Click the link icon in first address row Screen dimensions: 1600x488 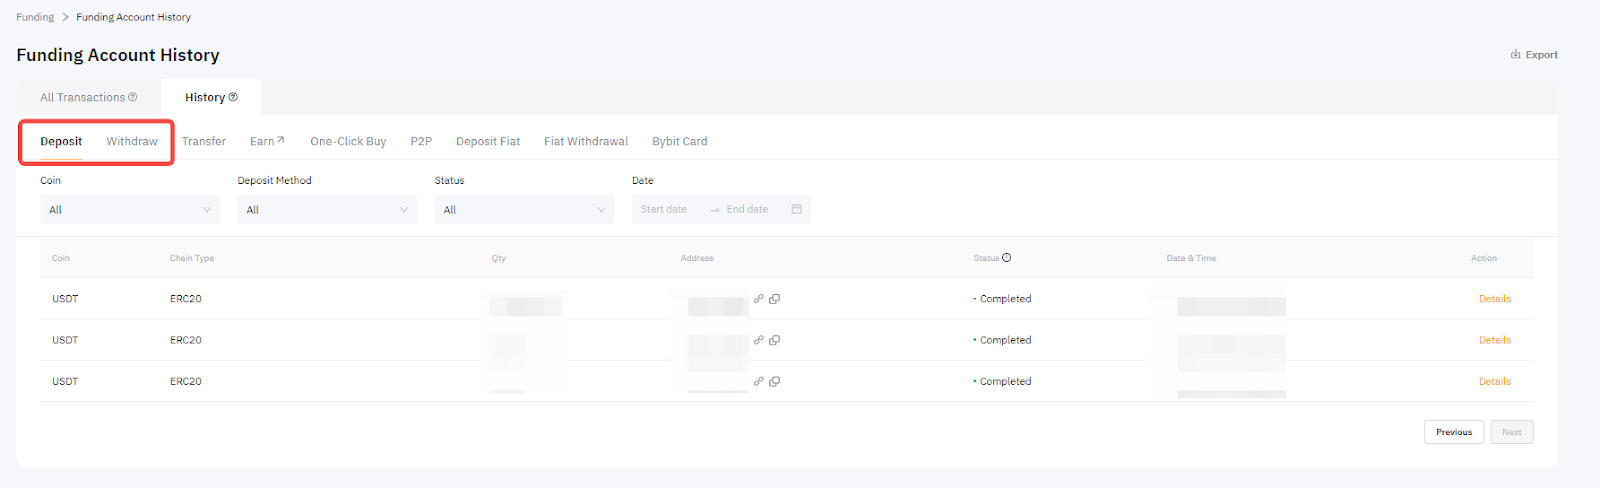(x=759, y=299)
